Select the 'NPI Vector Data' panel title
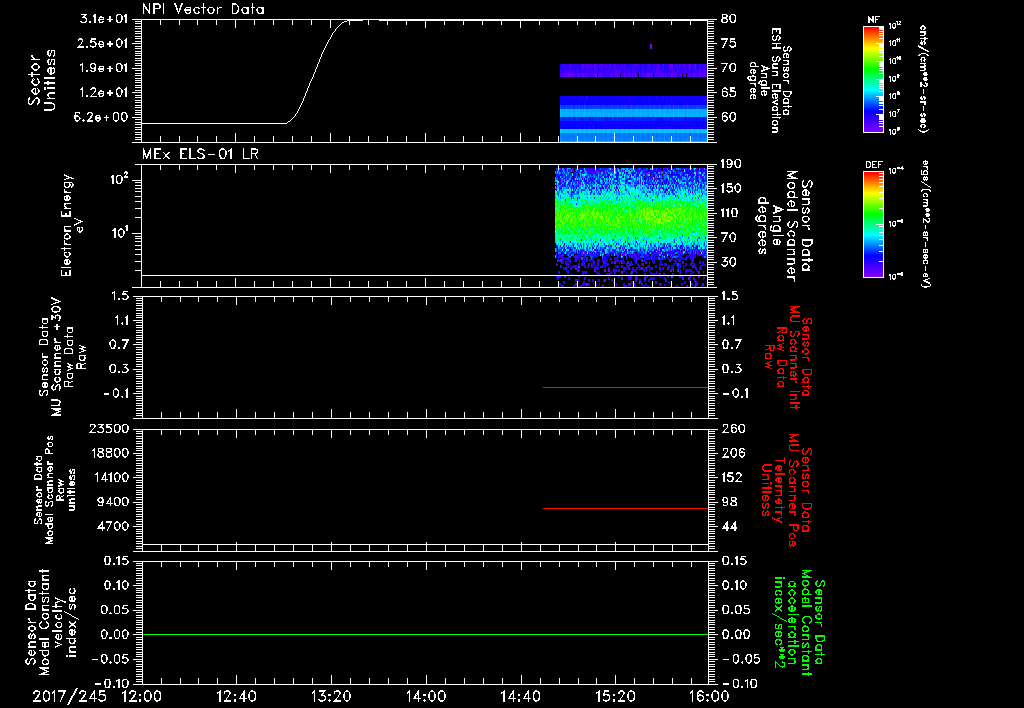The width and height of the screenshot is (1024, 708). click(203, 9)
